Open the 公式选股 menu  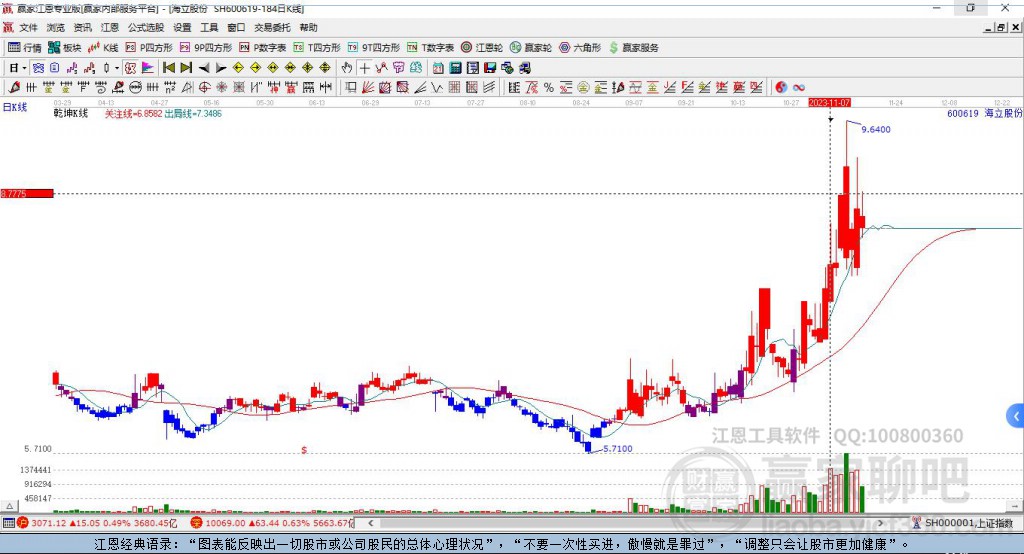146,27
